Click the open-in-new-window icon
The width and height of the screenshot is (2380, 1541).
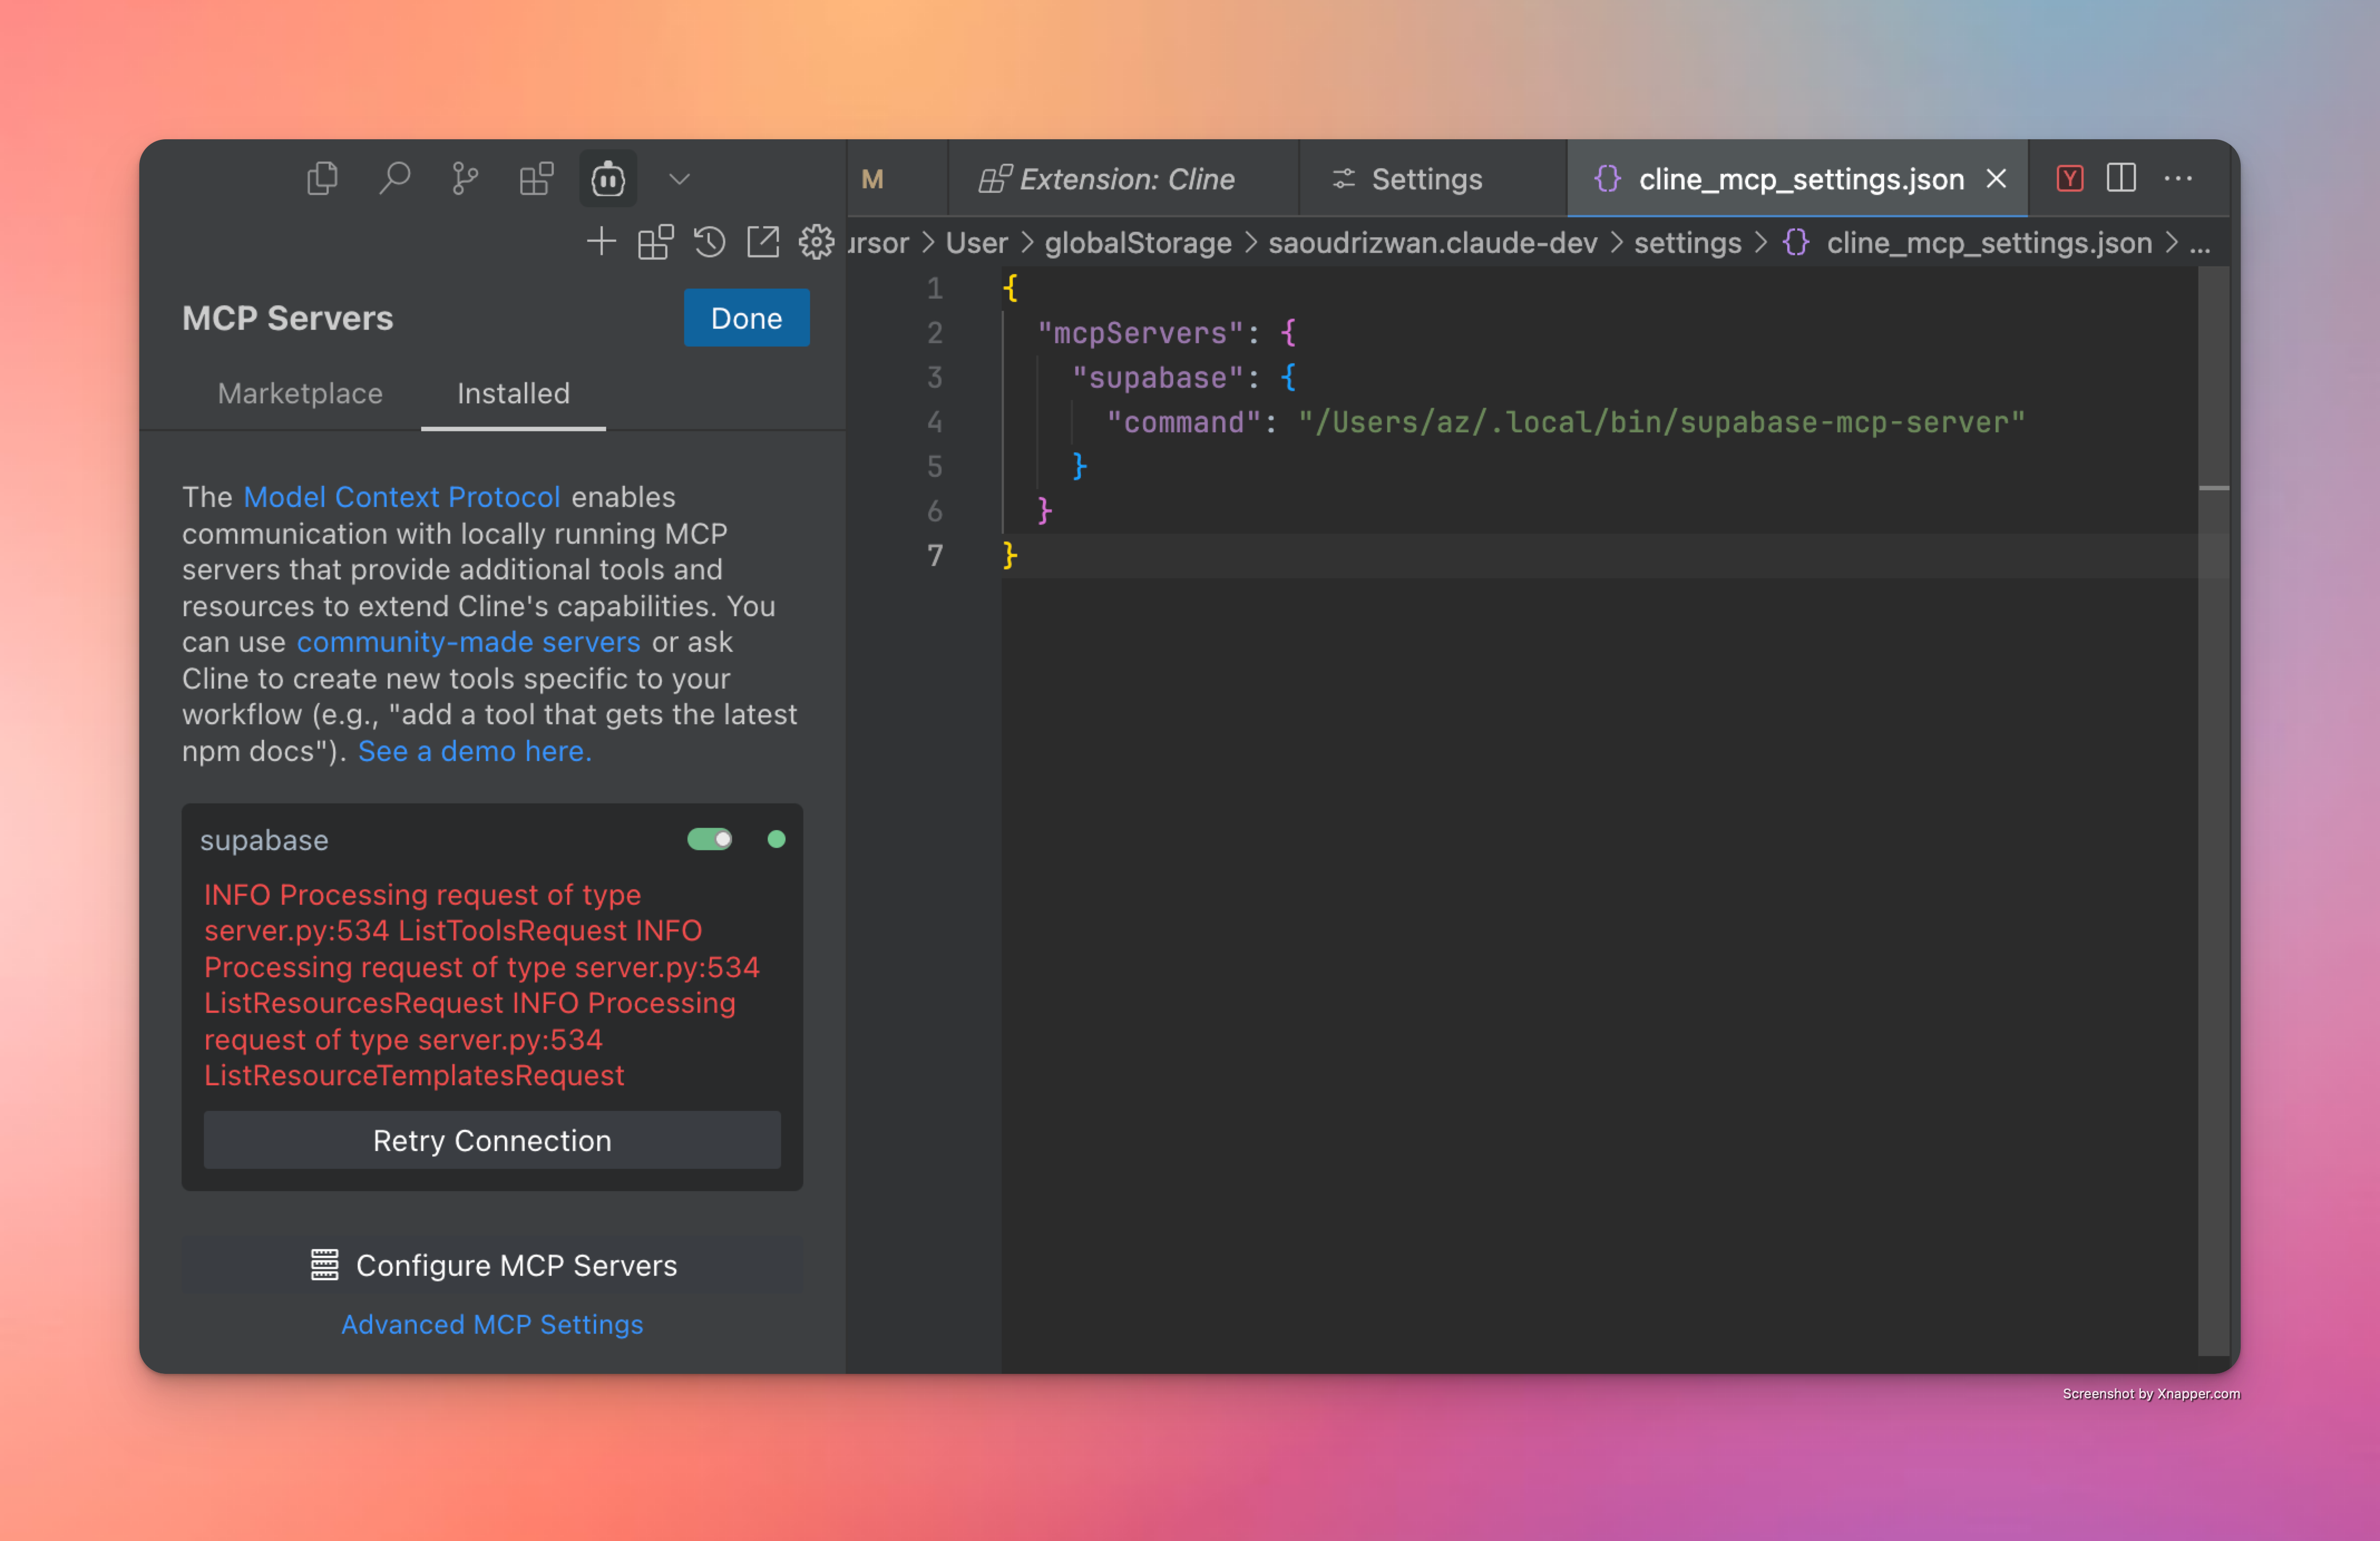click(x=762, y=242)
